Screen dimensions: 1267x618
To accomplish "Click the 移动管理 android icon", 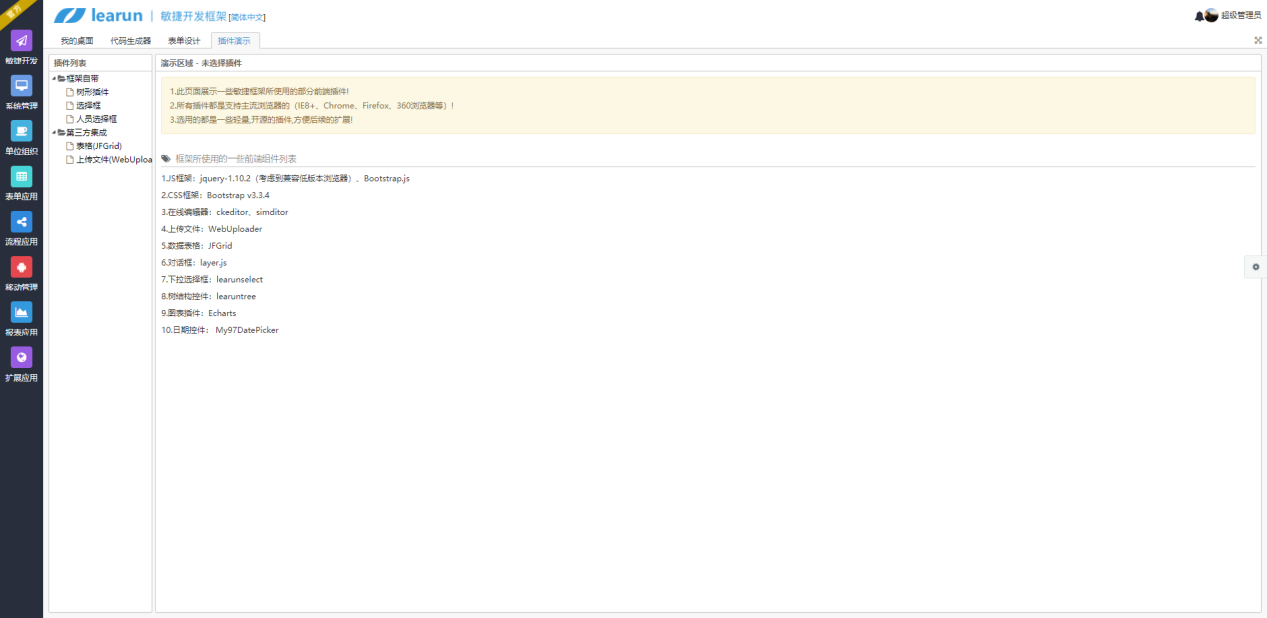I will 21,267.
